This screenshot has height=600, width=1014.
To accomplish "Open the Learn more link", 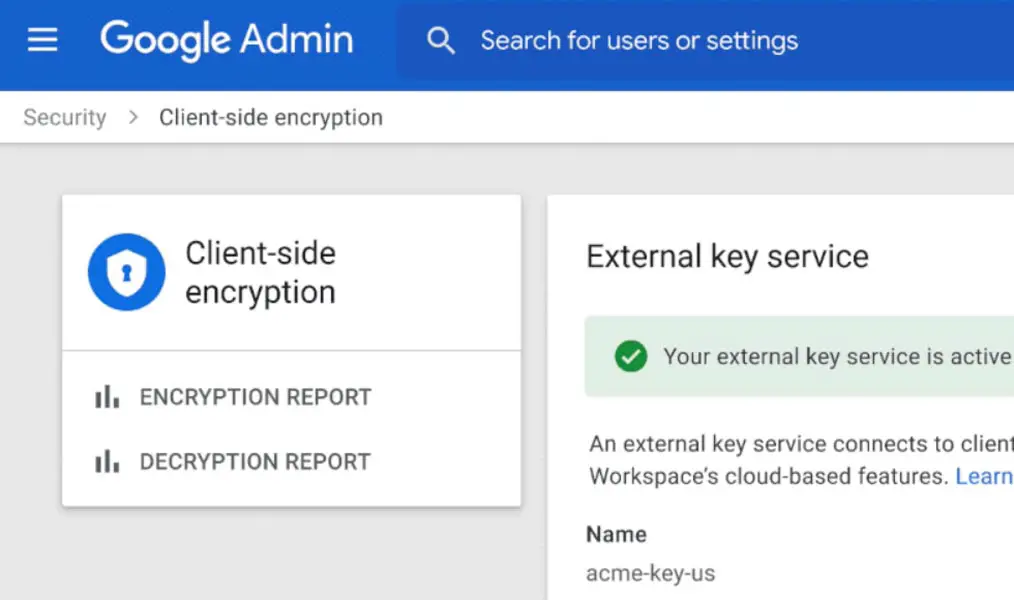I will point(984,477).
